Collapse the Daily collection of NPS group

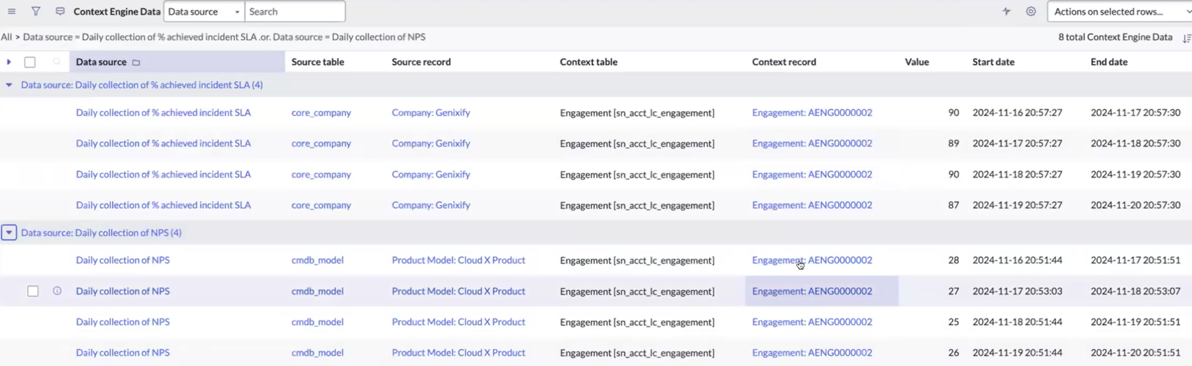(x=8, y=233)
